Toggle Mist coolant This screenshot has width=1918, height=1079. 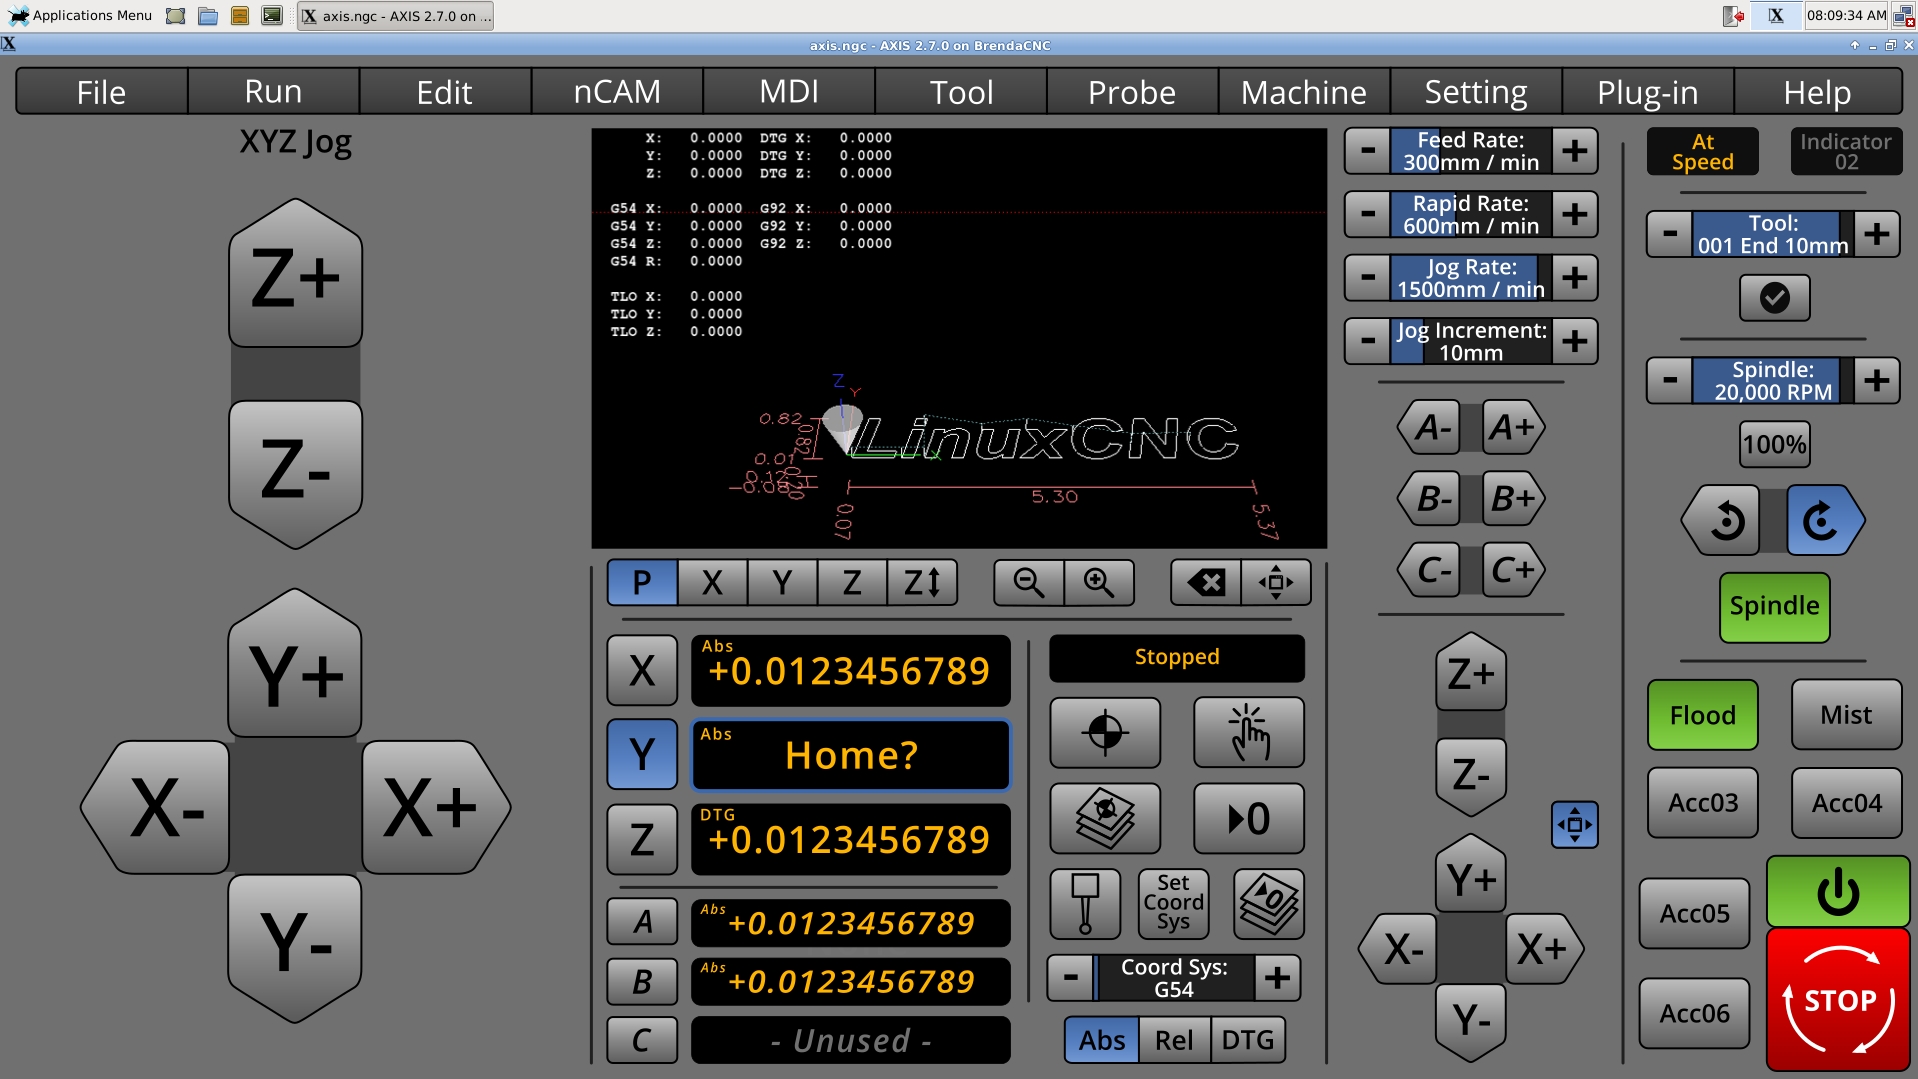click(x=1846, y=715)
